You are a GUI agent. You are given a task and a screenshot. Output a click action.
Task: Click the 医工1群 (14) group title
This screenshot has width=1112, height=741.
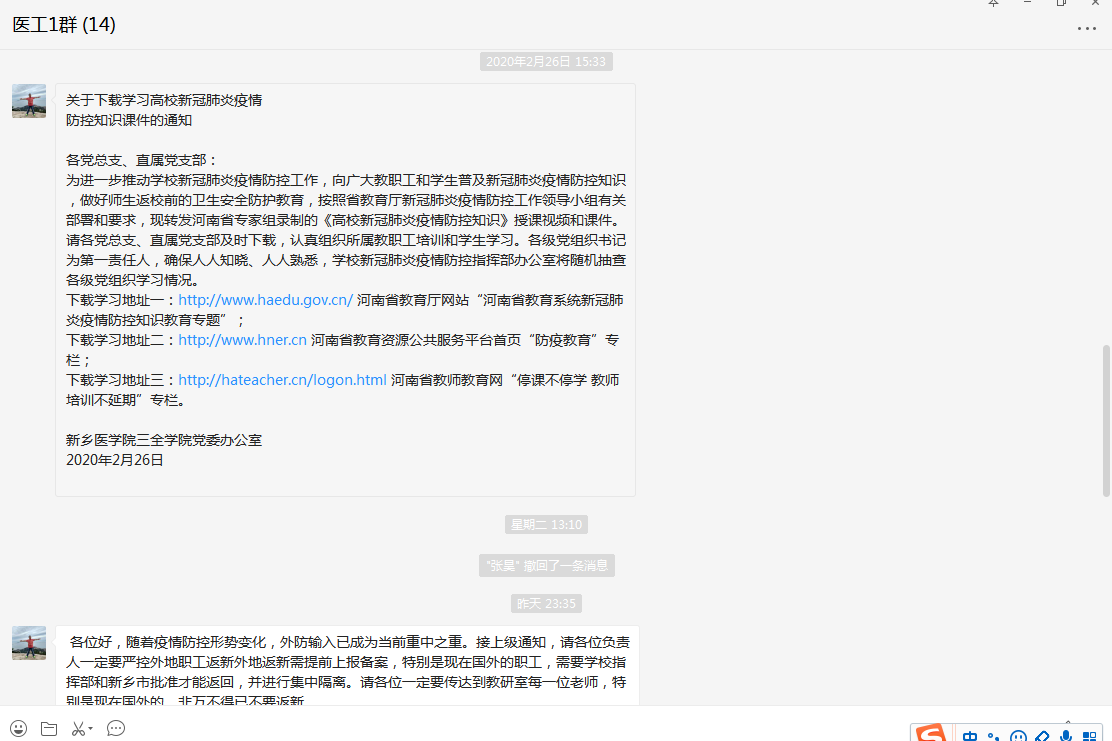pyautogui.click(x=64, y=25)
